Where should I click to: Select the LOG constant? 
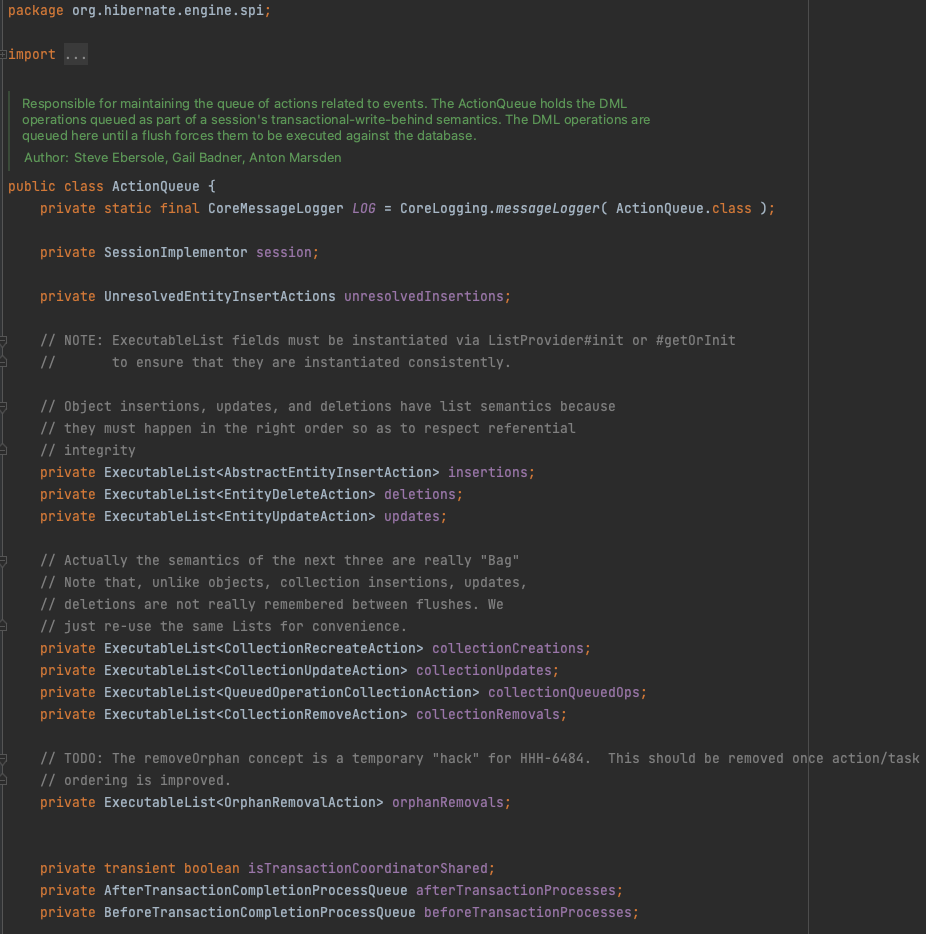click(x=363, y=208)
